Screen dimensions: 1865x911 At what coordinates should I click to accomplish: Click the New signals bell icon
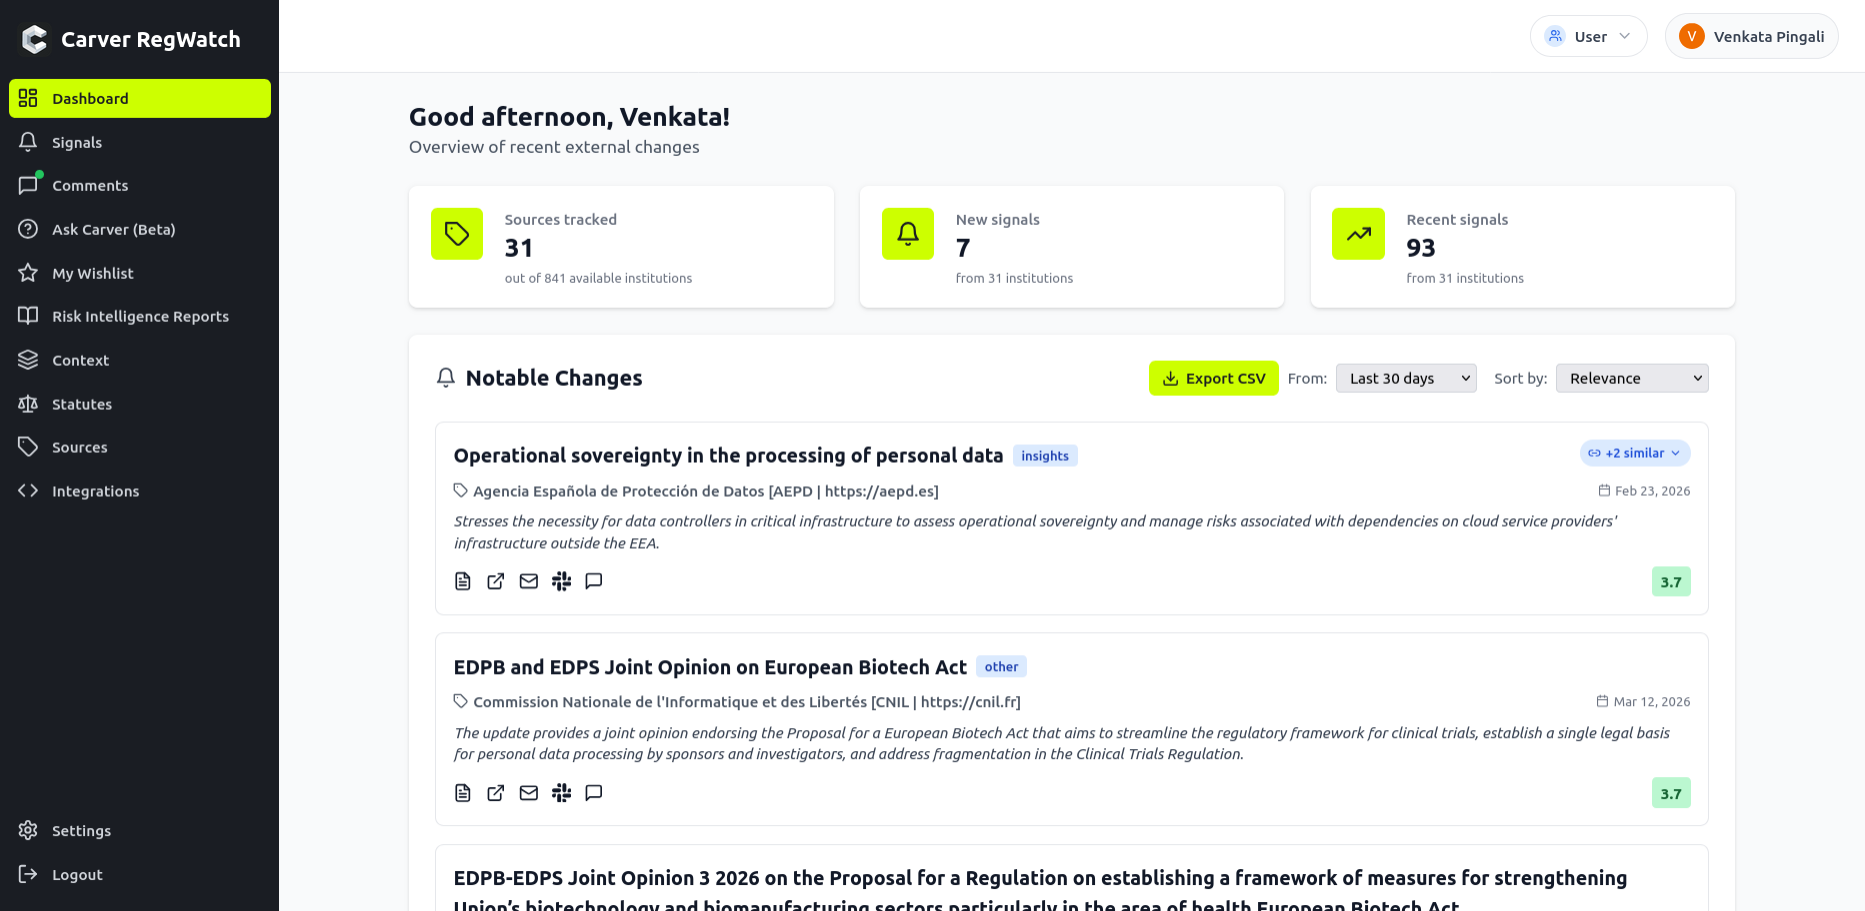pos(908,234)
